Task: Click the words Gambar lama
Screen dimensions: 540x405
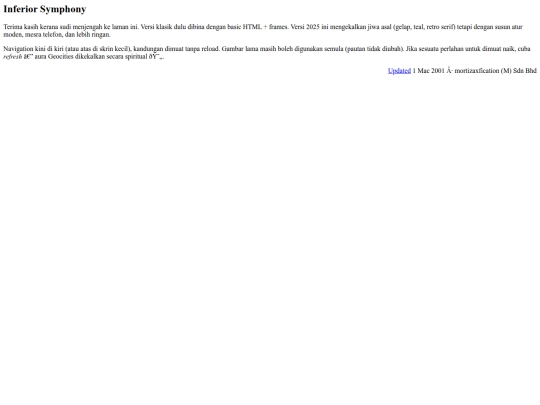Action: 239,49
